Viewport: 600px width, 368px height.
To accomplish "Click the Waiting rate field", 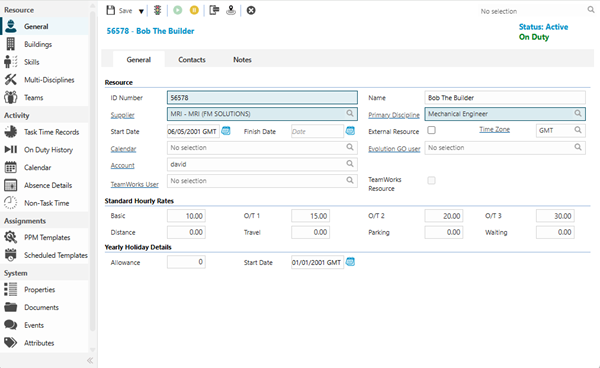I will (555, 232).
